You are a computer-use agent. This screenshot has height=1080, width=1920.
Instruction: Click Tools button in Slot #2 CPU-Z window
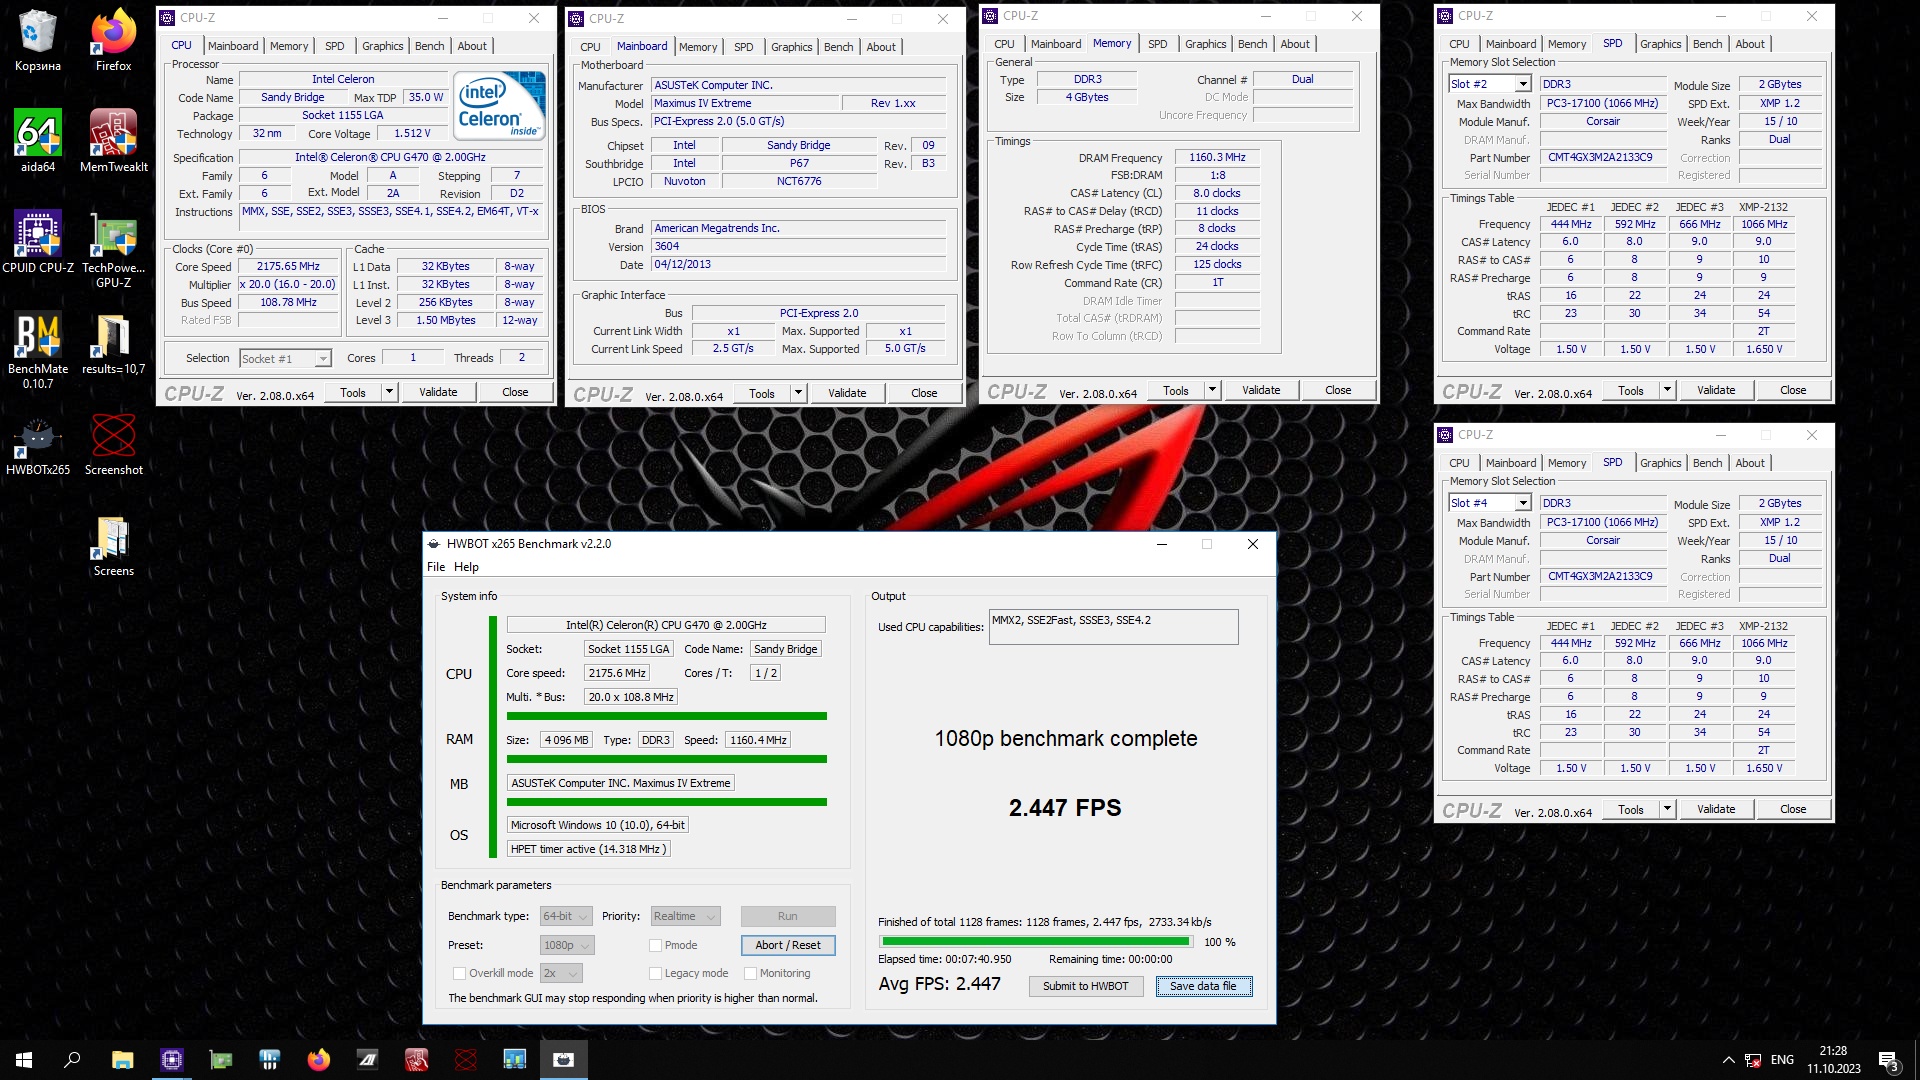tap(1630, 390)
